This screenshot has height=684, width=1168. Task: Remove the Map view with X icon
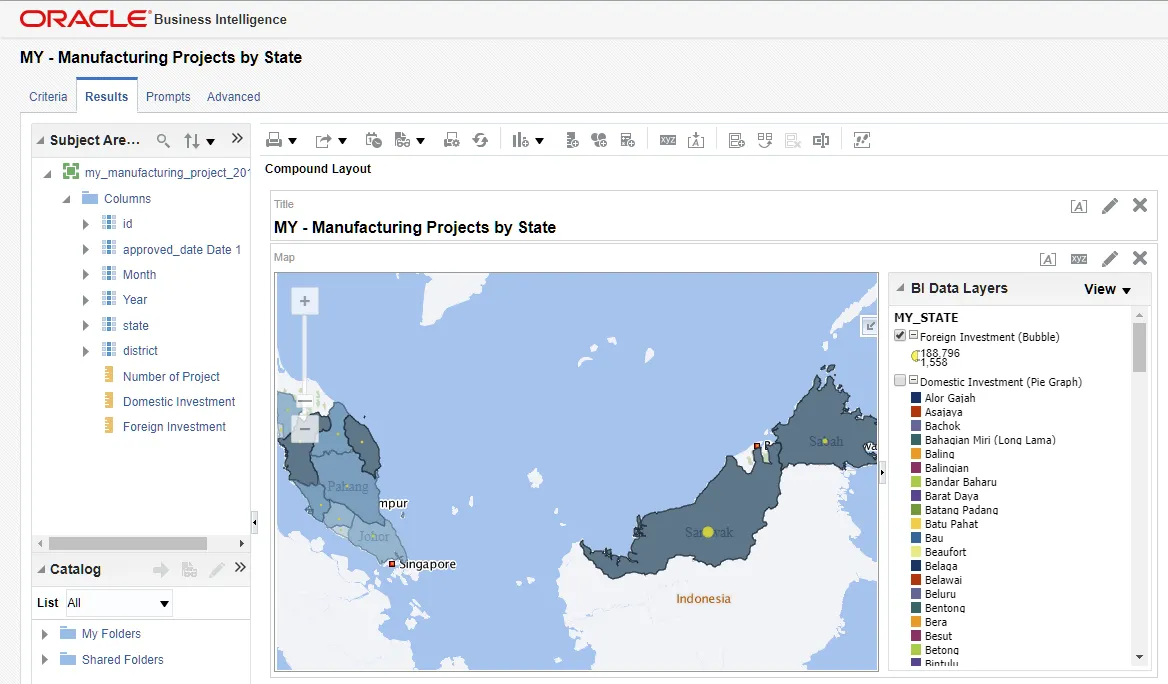point(1139,259)
